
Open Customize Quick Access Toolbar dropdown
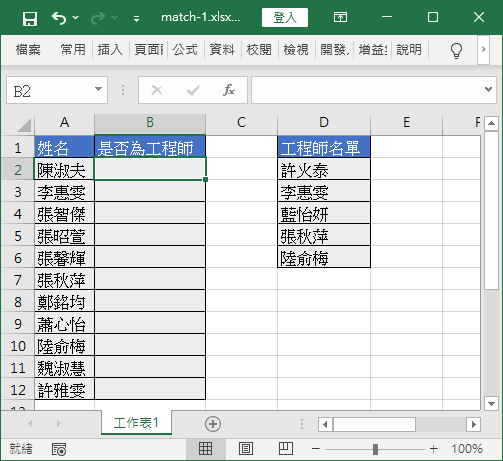click(x=136, y=19)
